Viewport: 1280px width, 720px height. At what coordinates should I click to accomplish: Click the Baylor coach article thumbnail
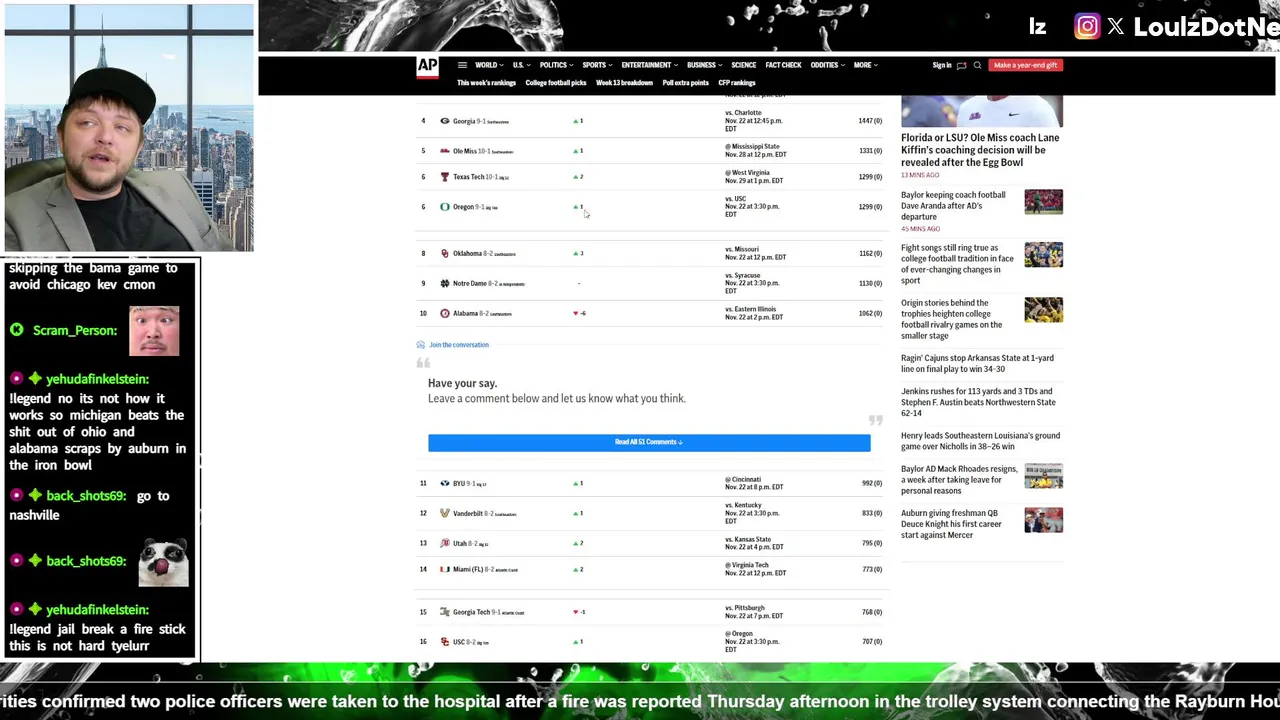tap(1043, 202)
